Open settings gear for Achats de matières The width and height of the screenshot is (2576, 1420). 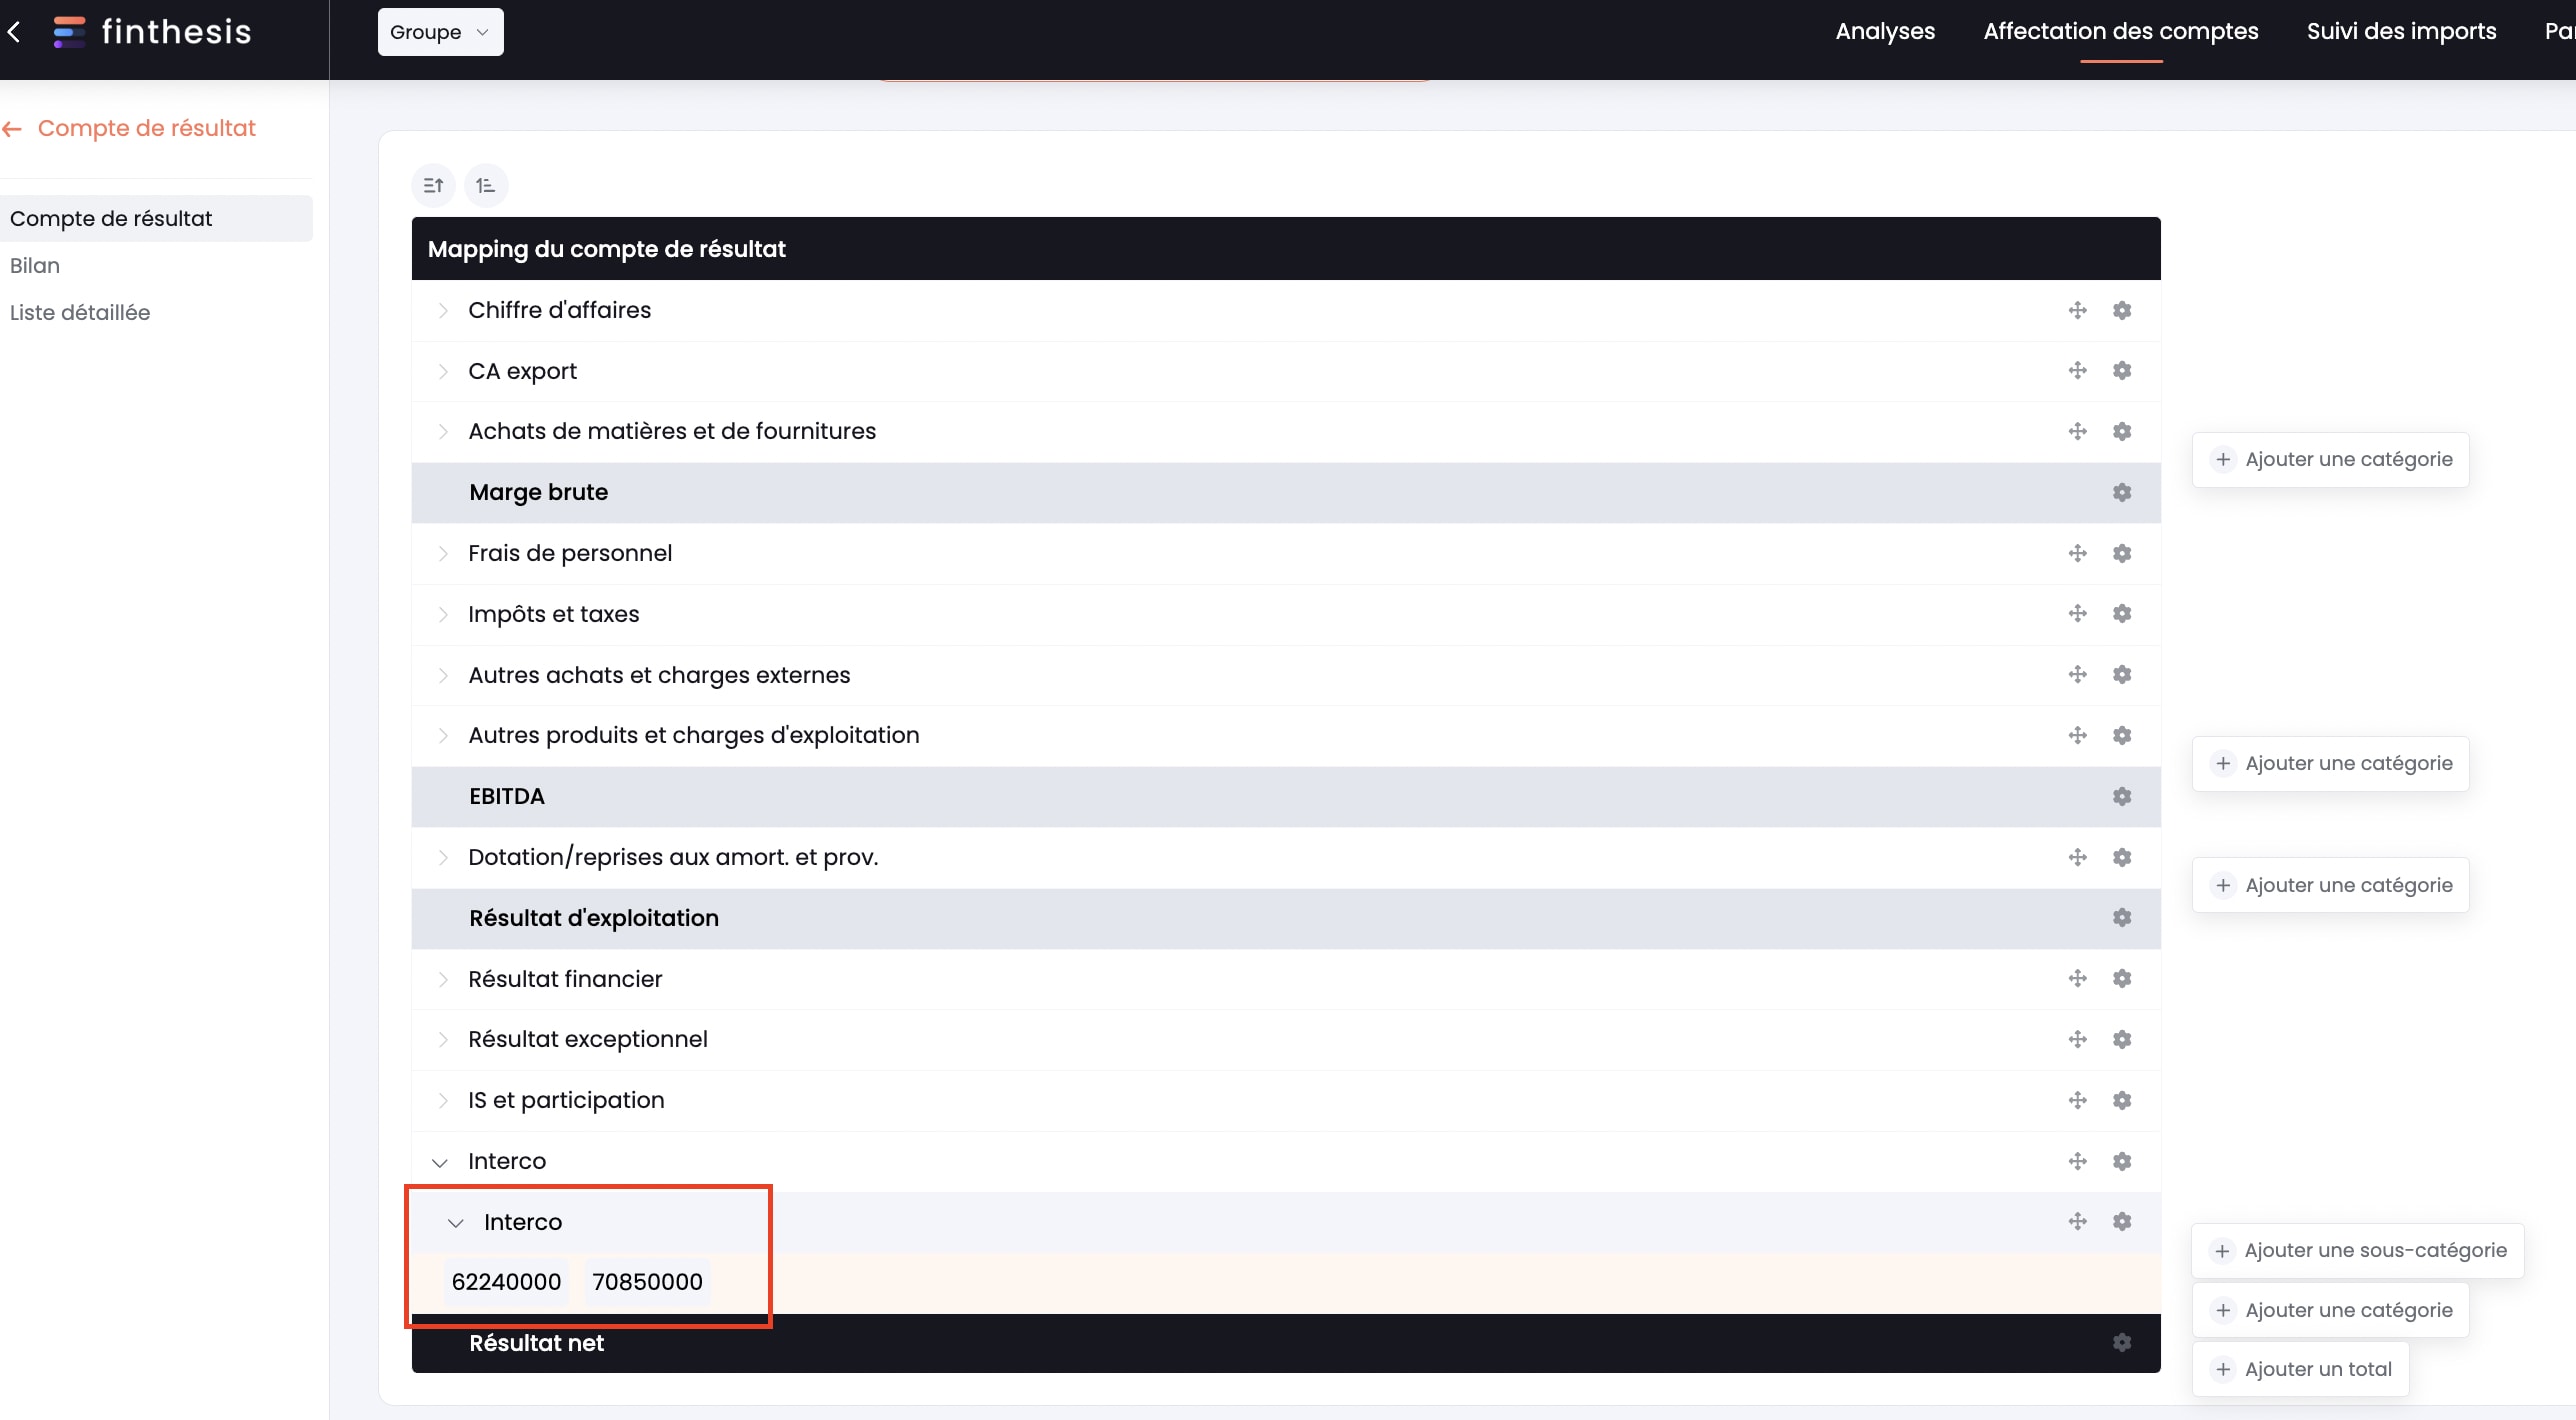click(2122, 431)
